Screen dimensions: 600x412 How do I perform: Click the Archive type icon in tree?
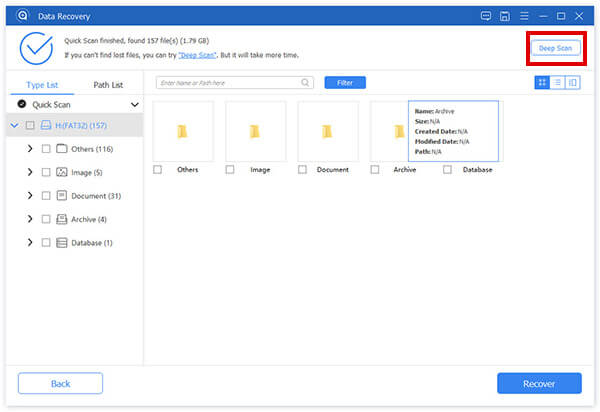[x=62, y=219]
